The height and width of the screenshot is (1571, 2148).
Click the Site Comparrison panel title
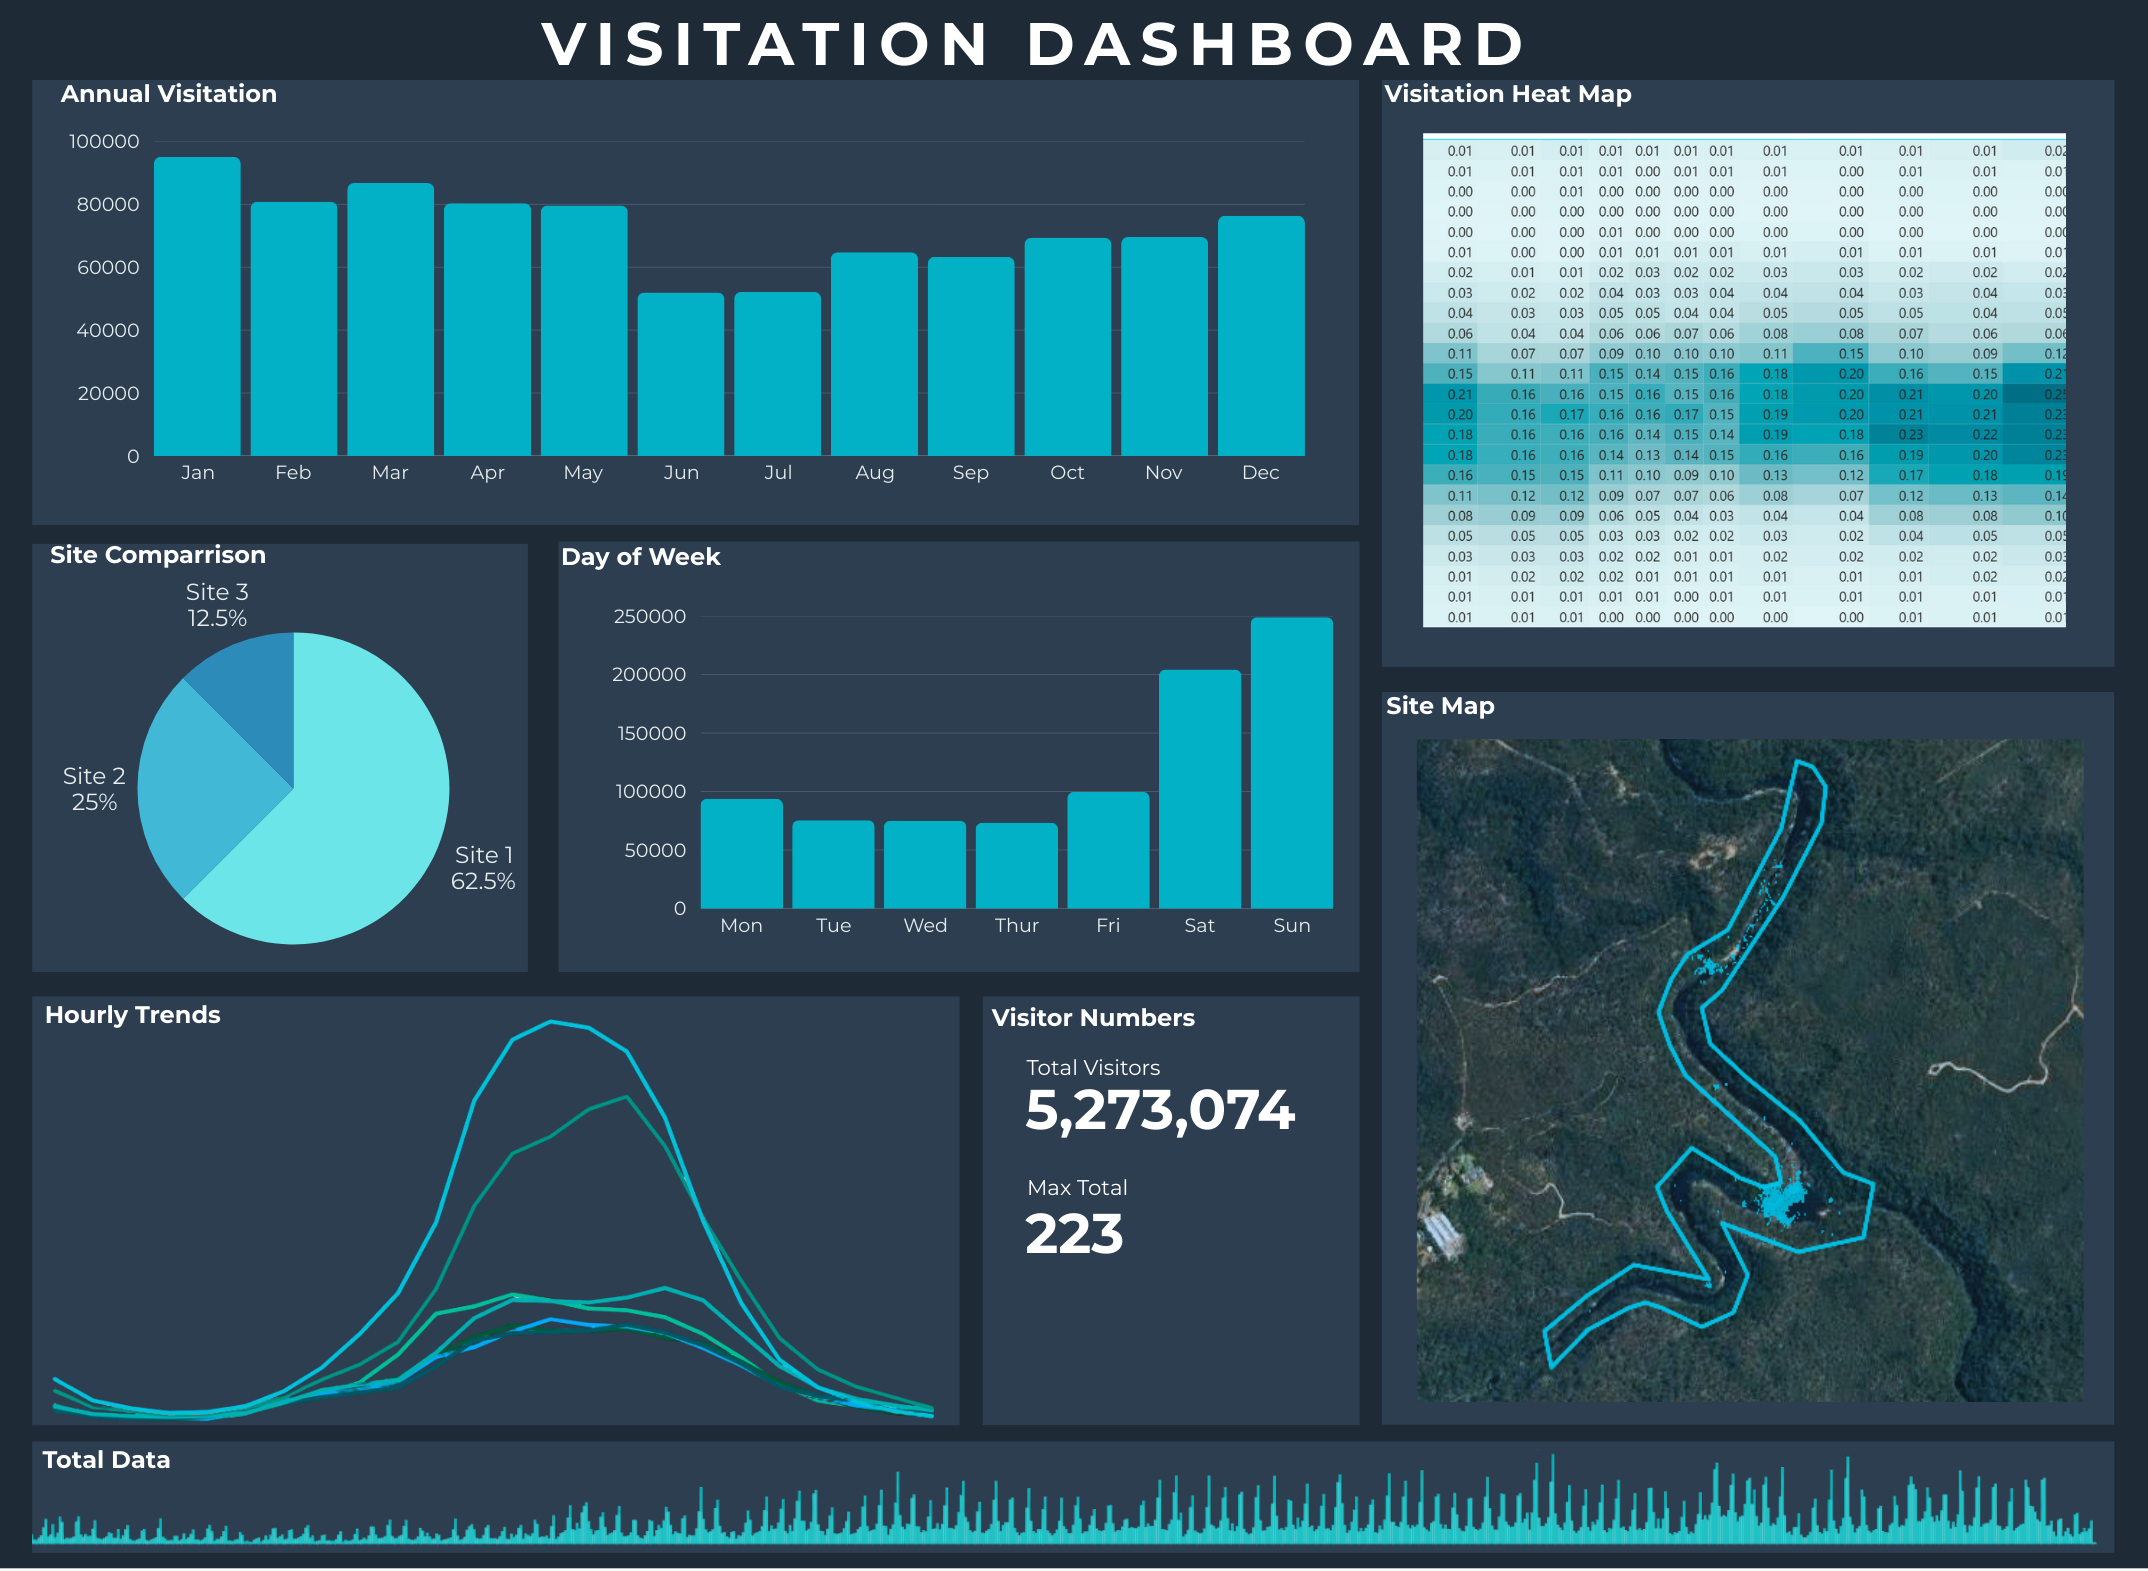tap(158, 554)
